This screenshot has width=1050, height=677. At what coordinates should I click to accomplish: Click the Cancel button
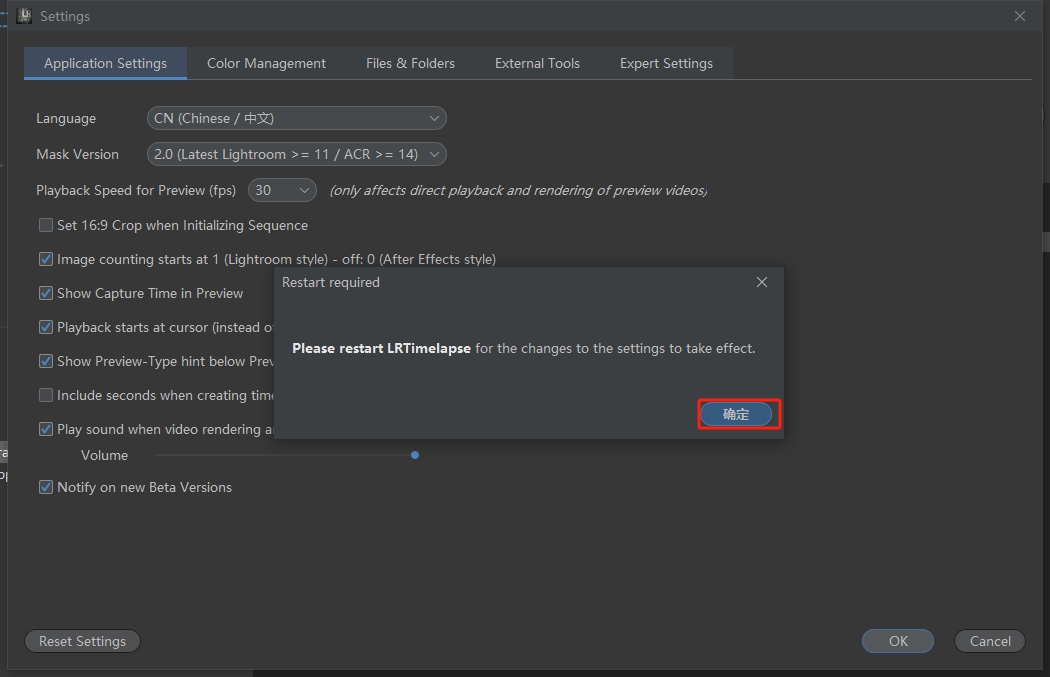pyautogui.click(x=990, y=642)
